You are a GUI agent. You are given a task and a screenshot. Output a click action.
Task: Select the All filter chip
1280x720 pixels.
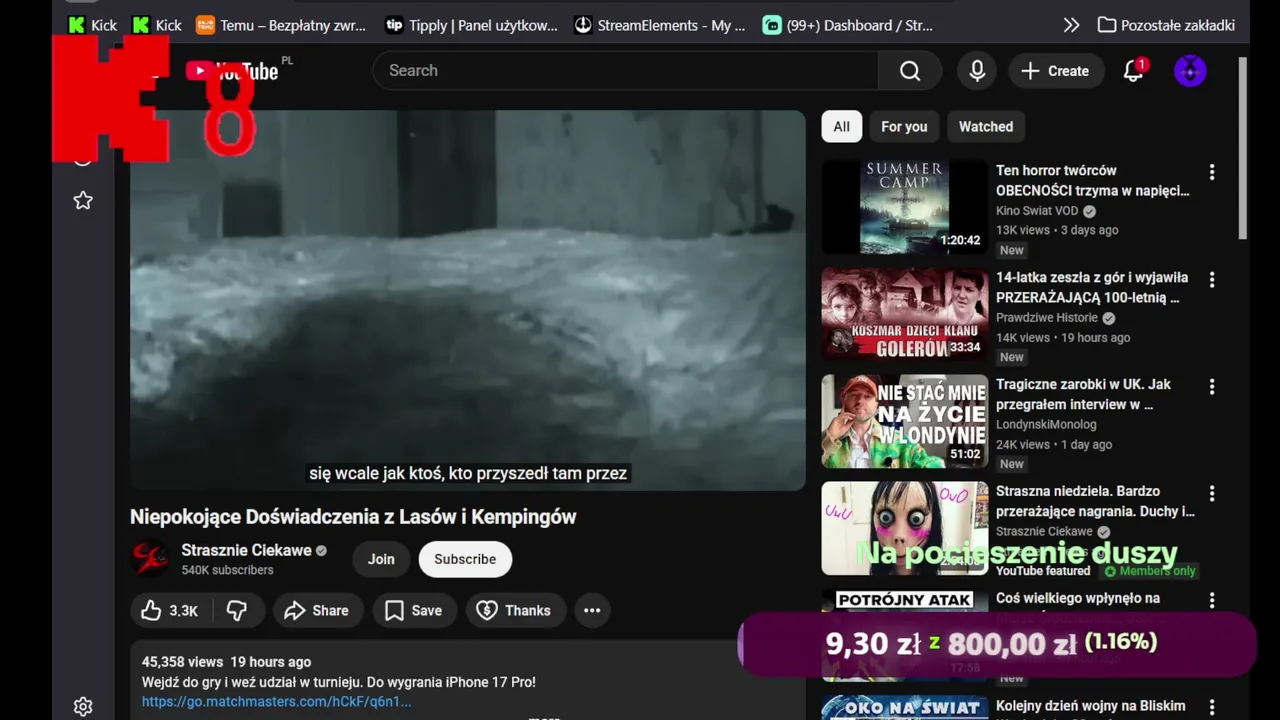pyautogui.click(x=841, y=127)
